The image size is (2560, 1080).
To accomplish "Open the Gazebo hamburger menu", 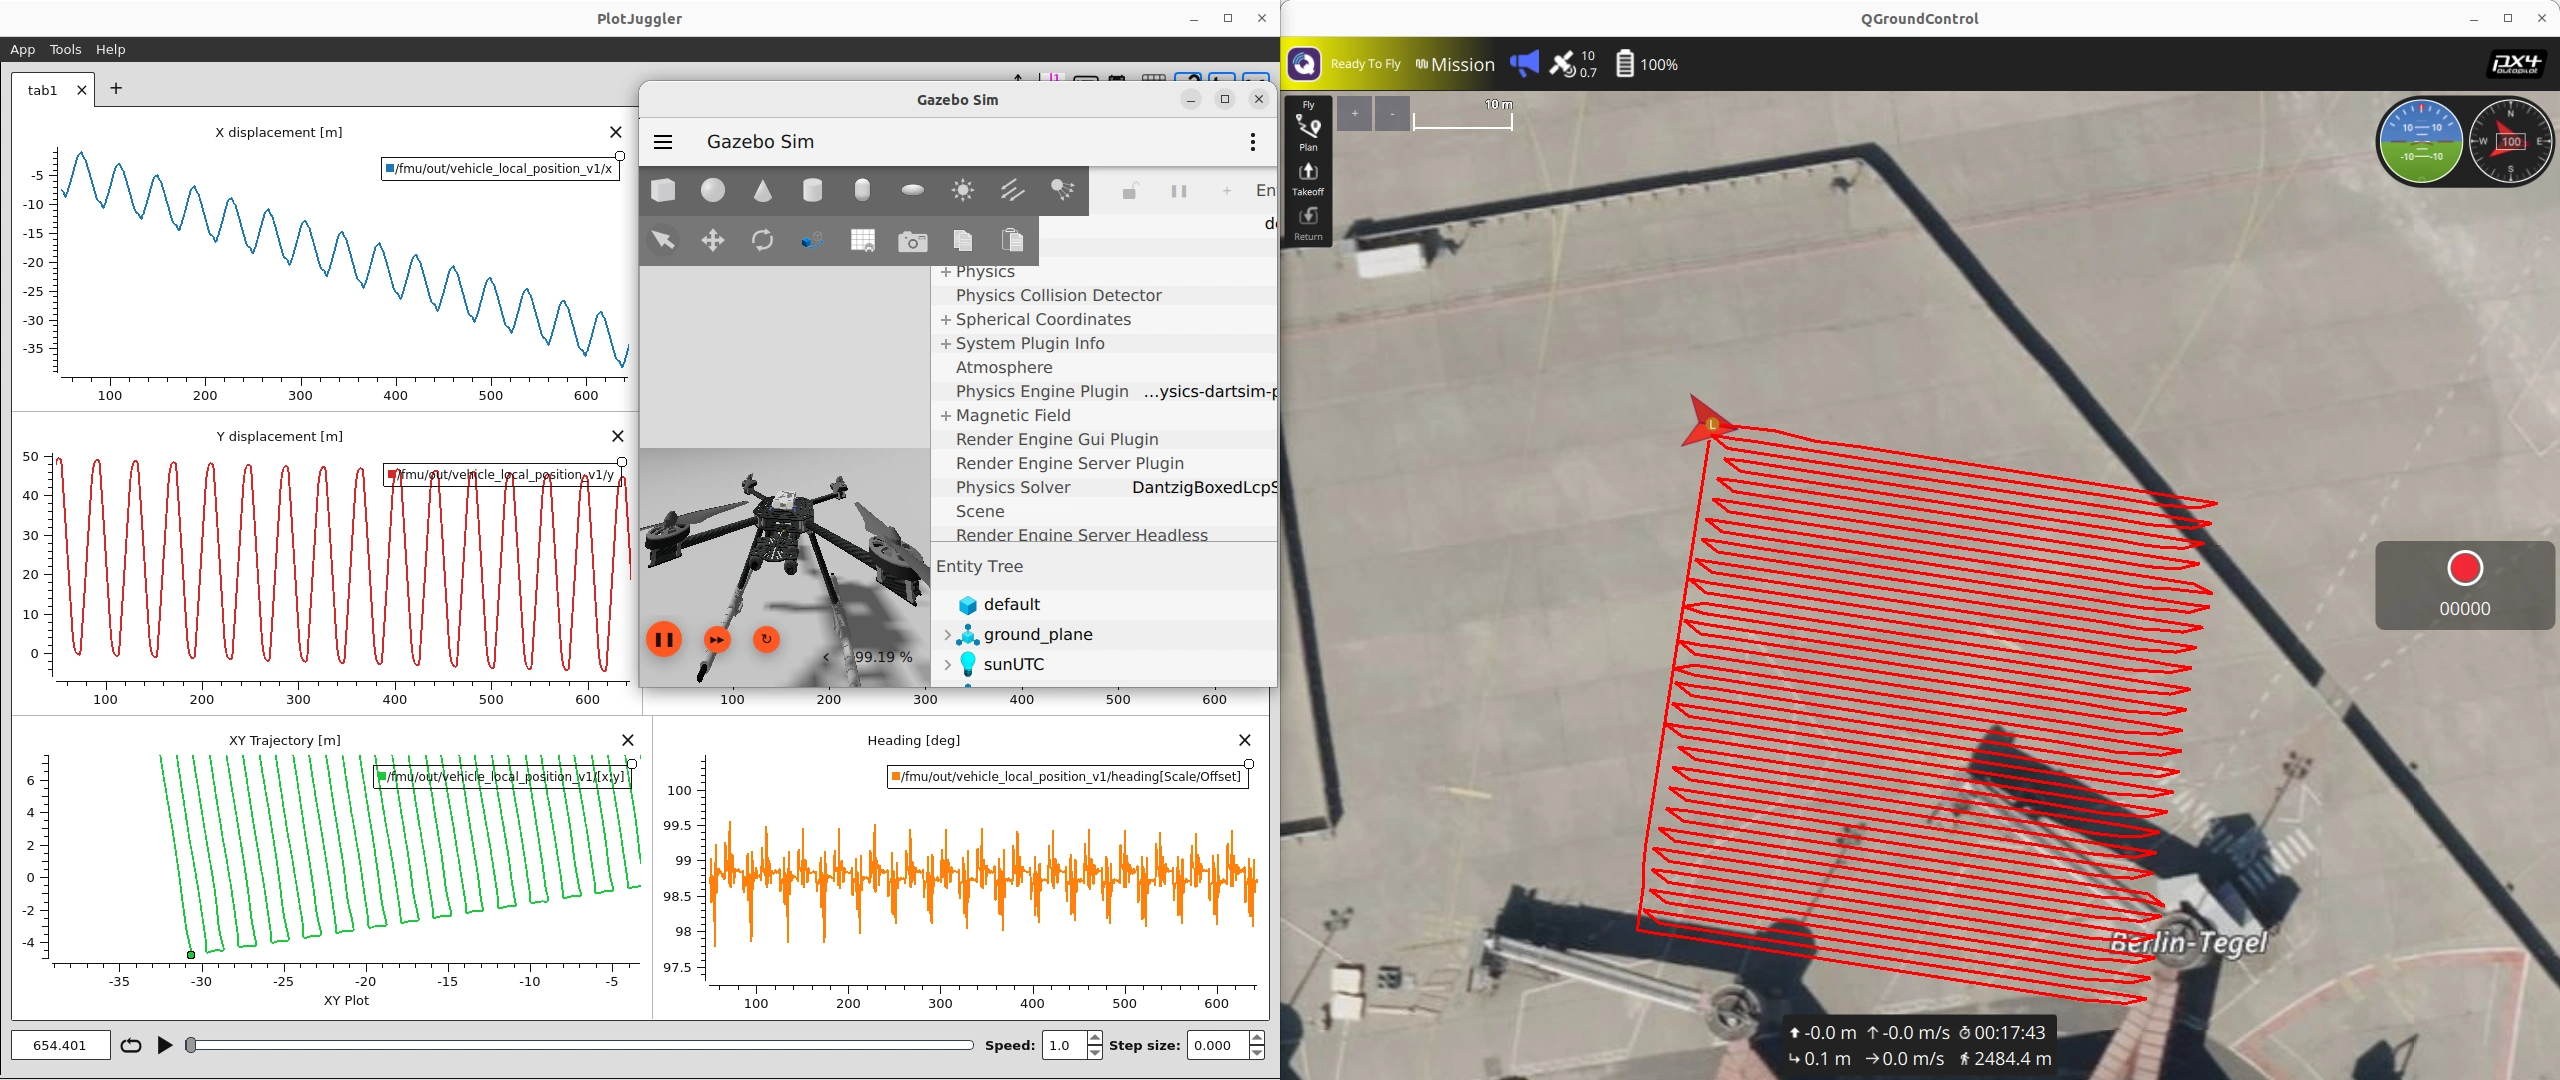I will click(x=663, y=142).
